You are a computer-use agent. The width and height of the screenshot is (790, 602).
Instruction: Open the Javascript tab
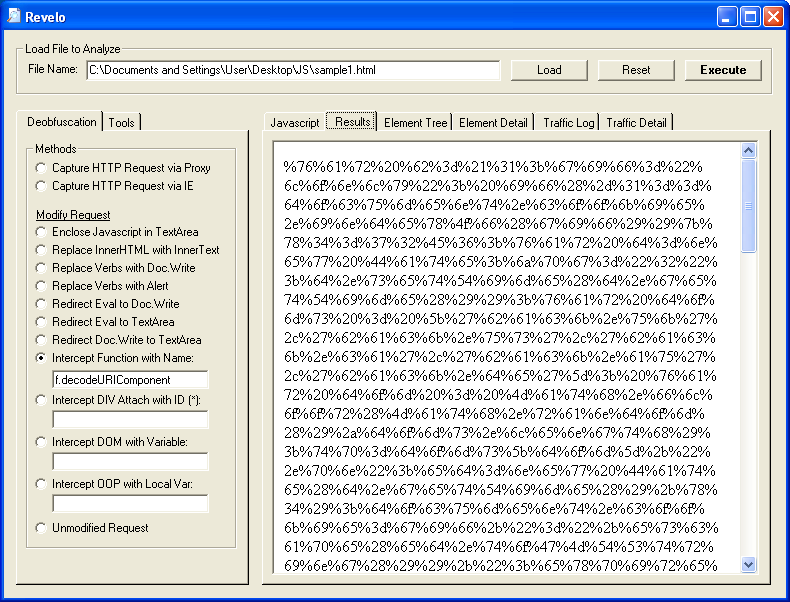[295, 122]
